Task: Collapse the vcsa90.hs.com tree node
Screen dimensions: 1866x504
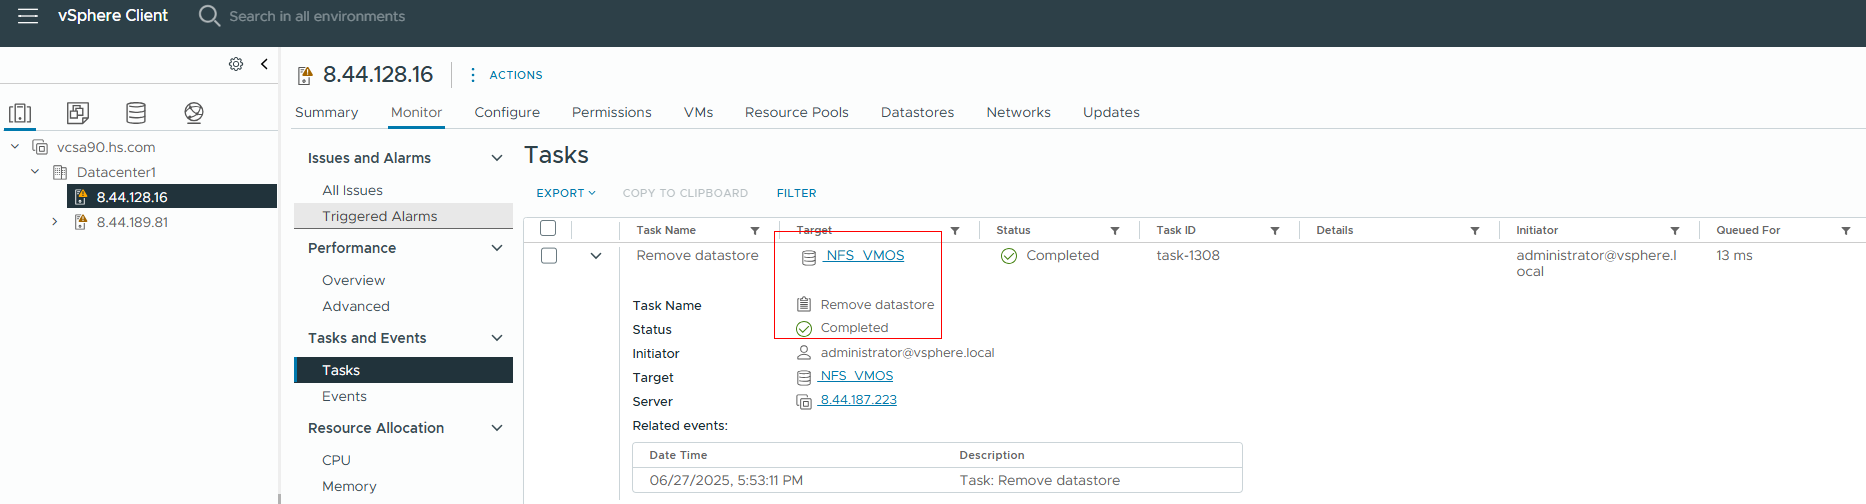Action: (15, 147)
